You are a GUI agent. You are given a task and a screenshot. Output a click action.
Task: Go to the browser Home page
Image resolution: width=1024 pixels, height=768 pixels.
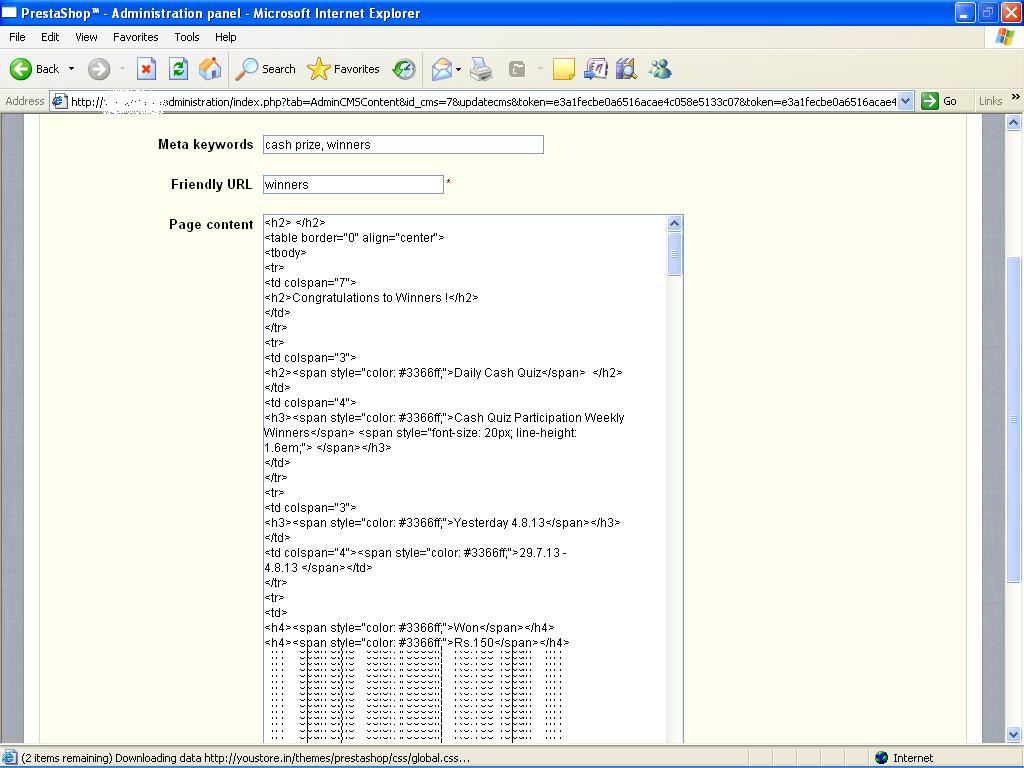[210, 69]
